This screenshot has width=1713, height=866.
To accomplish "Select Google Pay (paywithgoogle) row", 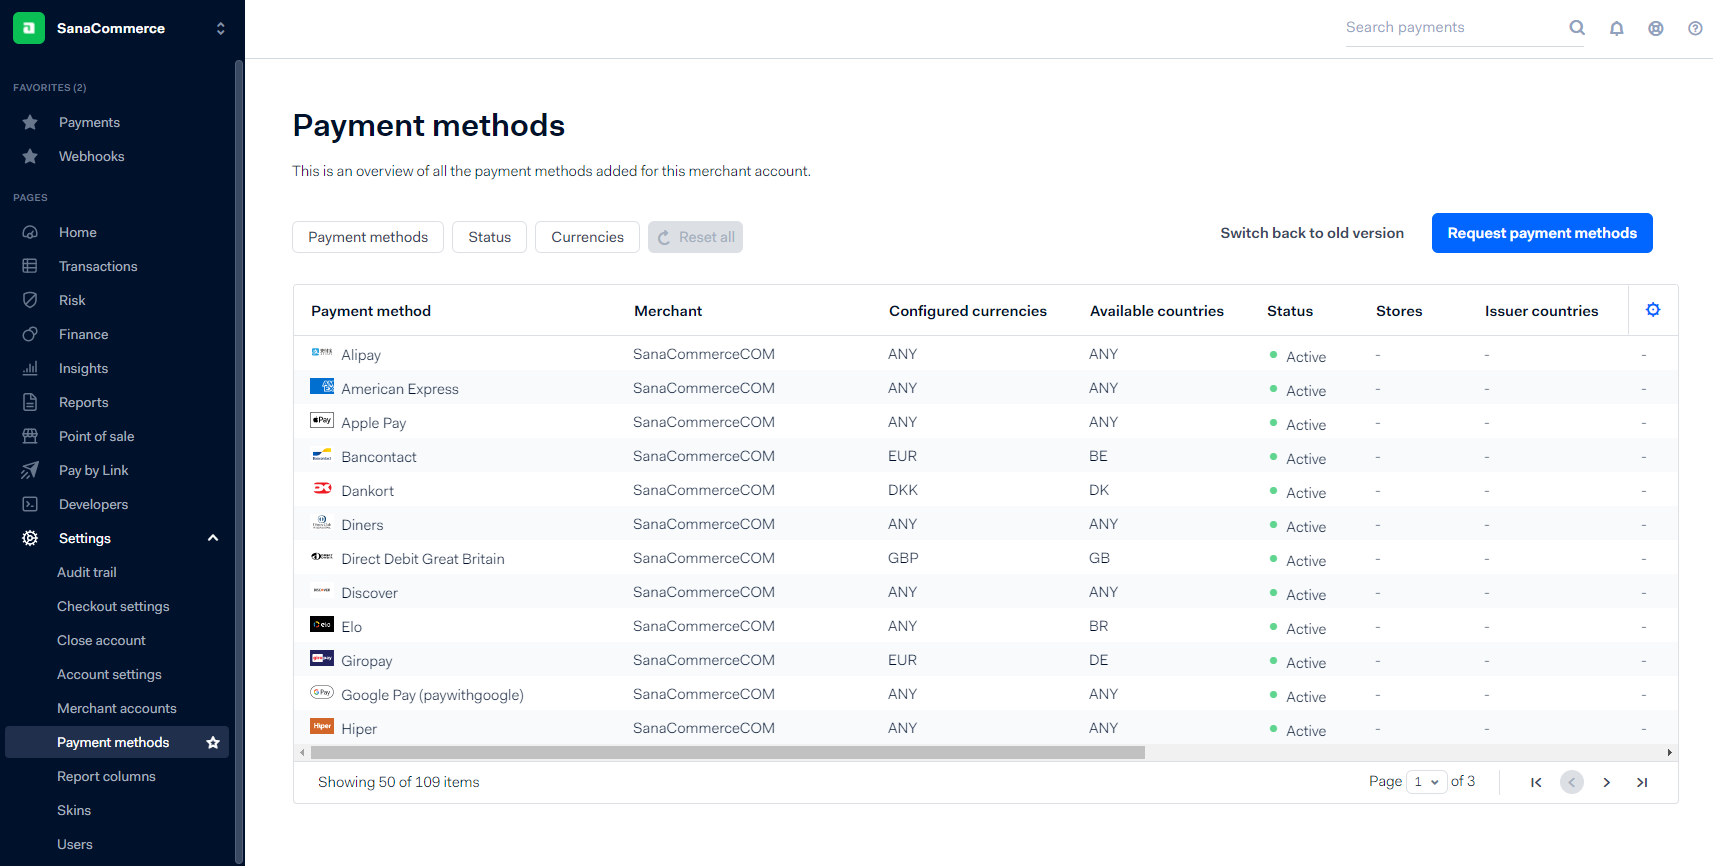I will coord(985,694).
